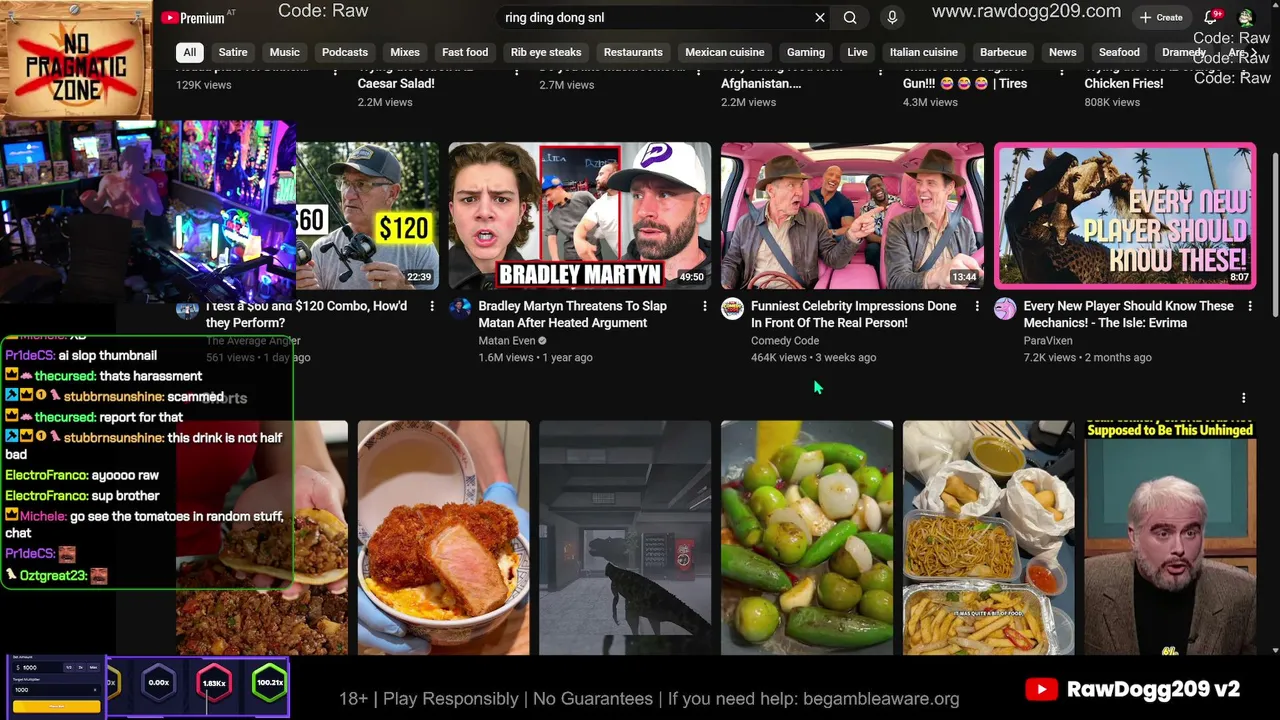Select the All filter chip

point(189,52)
